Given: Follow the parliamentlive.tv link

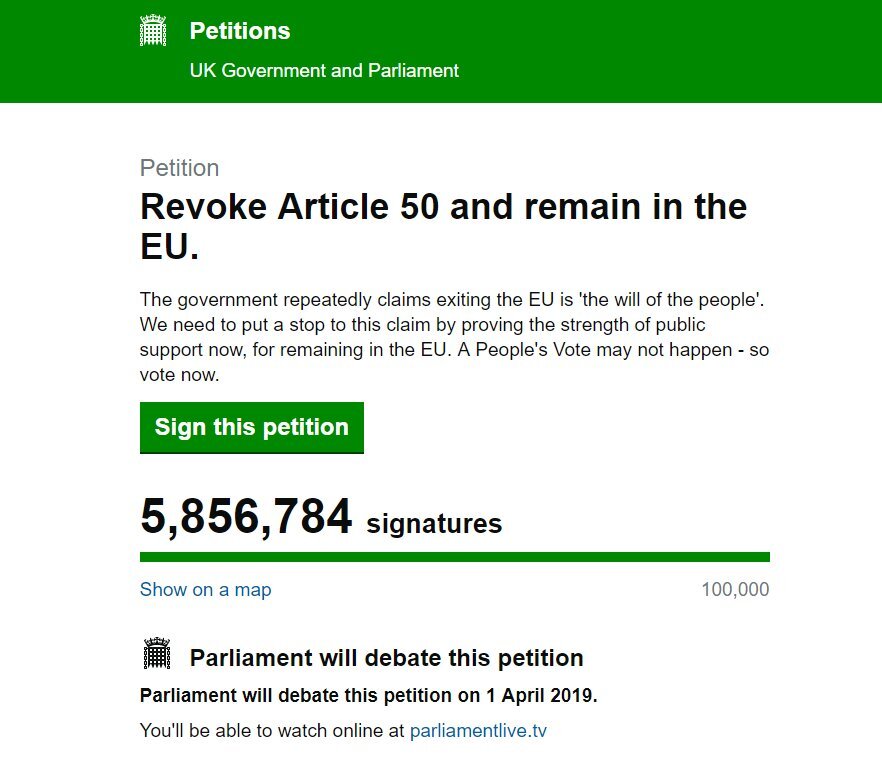Looking at the screenshot, I should click(x=478, y=731).
